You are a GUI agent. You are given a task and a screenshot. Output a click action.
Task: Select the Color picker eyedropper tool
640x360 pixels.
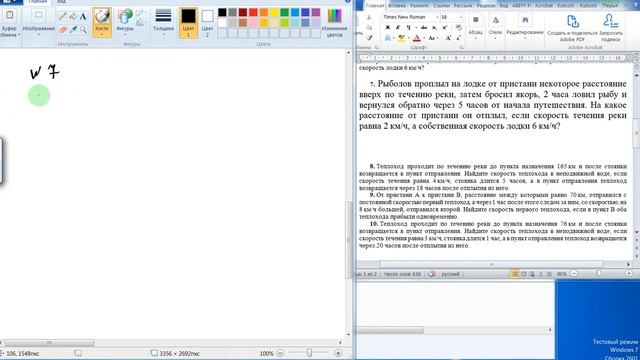coord(73,29)
